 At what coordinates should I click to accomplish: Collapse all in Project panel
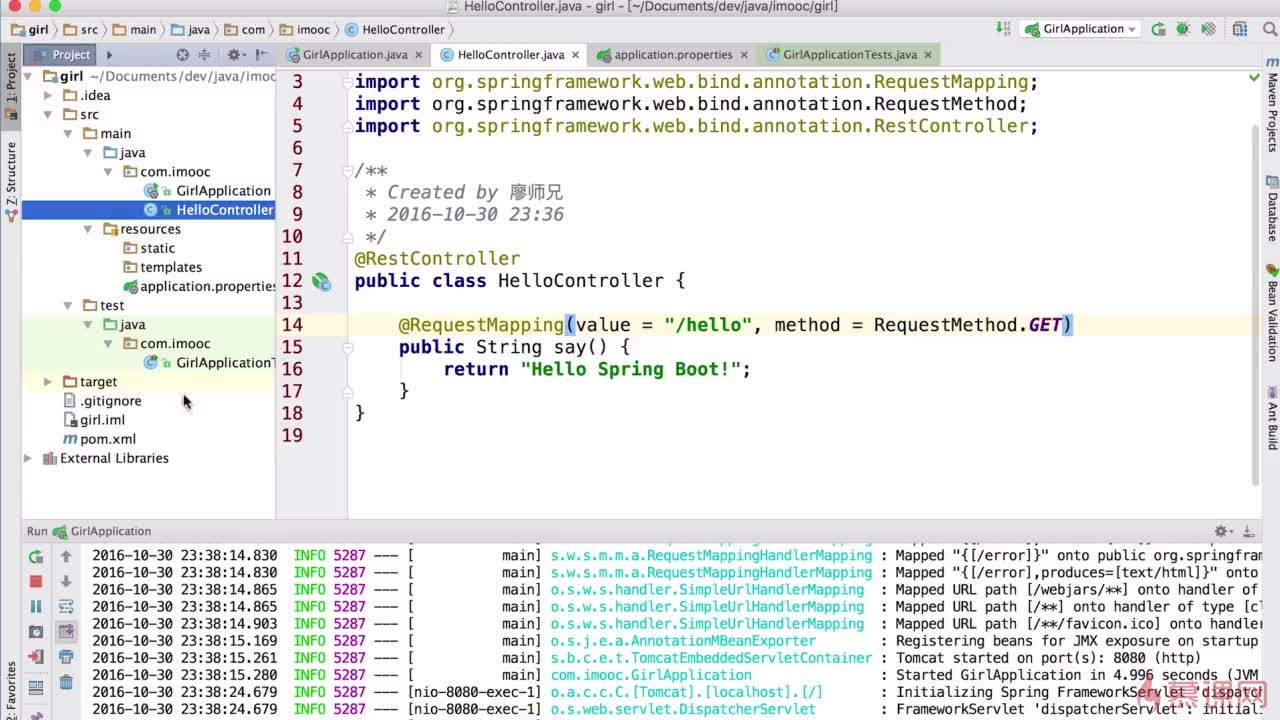point(204,55)
